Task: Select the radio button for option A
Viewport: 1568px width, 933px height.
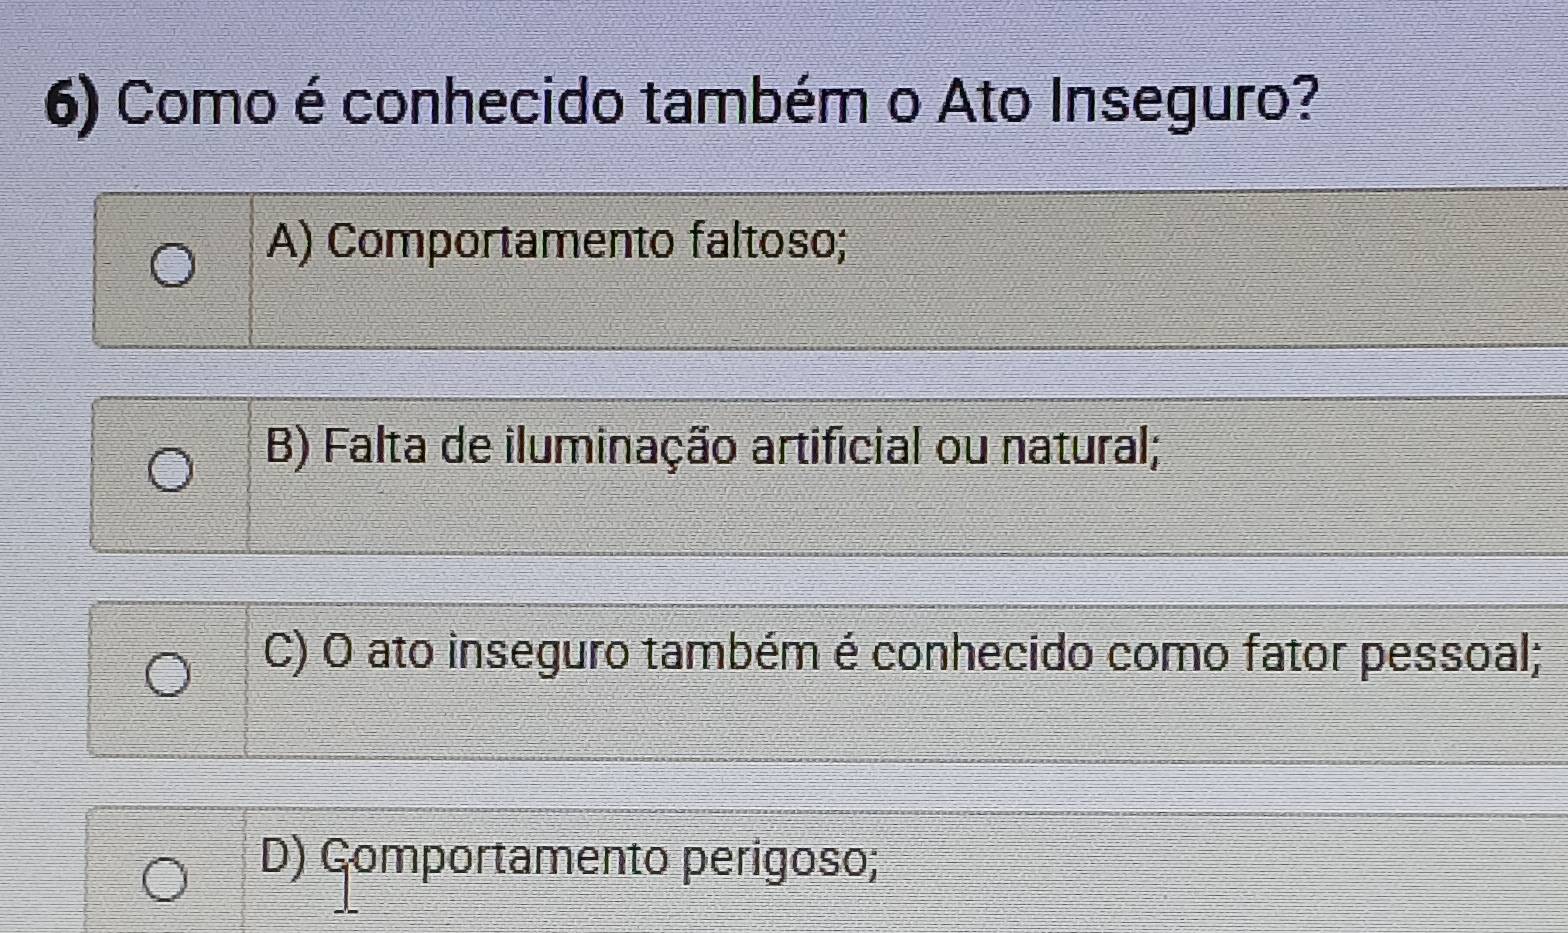Action: 173,267
